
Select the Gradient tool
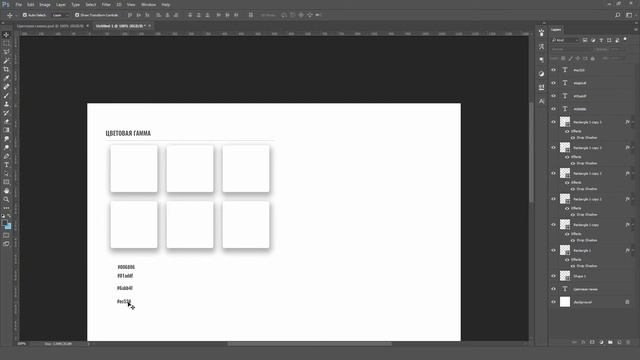(x=6, y=130)
